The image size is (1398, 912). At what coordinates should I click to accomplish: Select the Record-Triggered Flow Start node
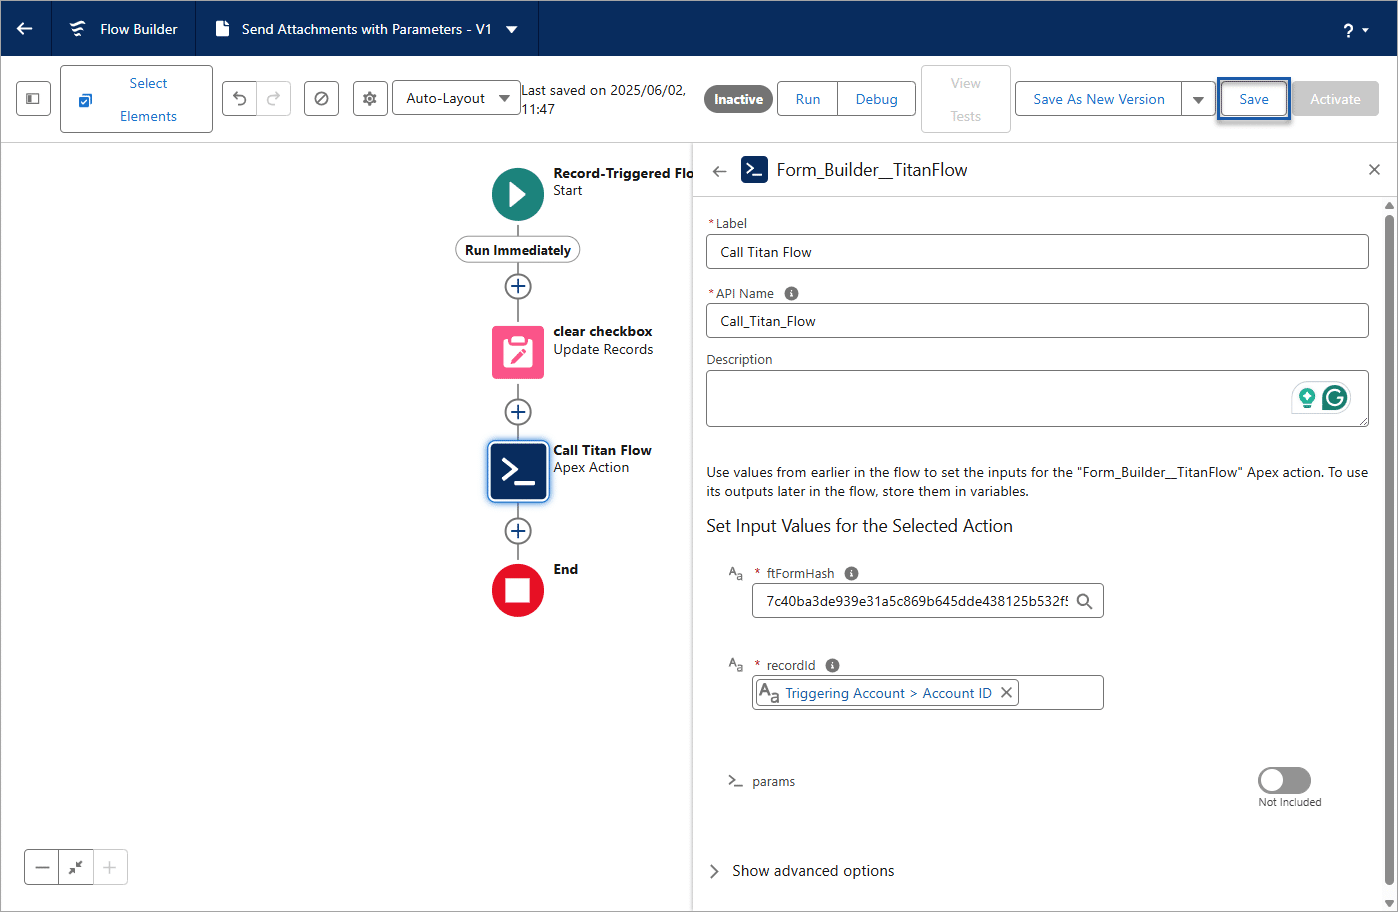[518, 194]
